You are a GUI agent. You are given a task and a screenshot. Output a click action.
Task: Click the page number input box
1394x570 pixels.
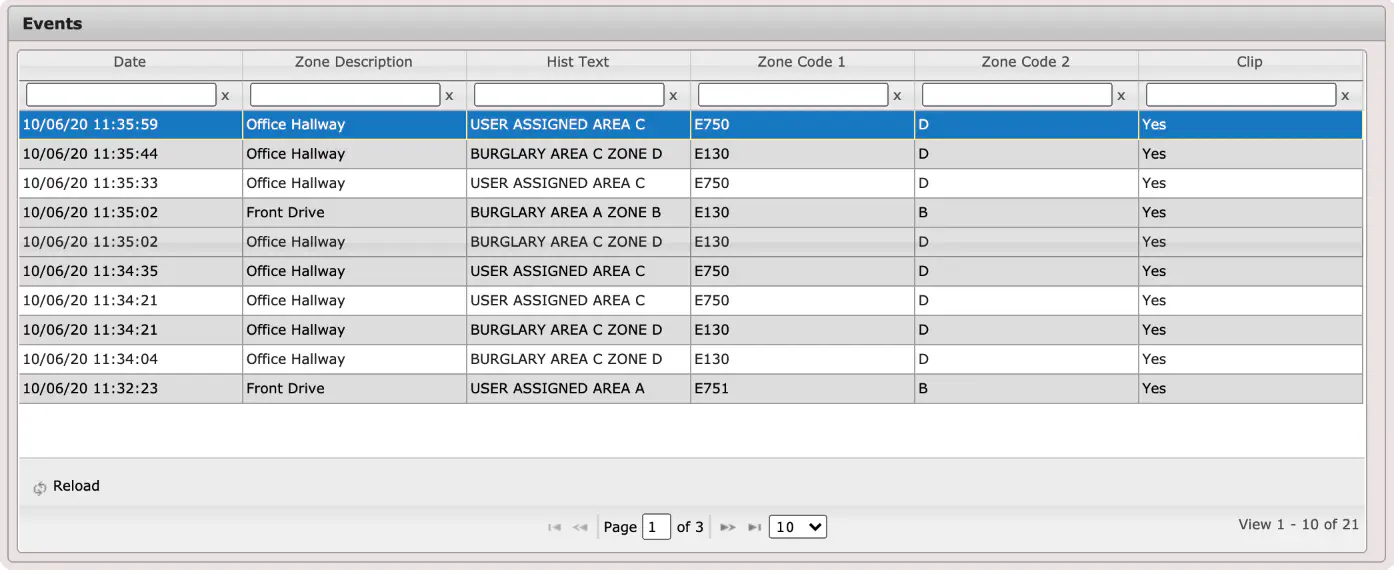[x=656, y=527]
